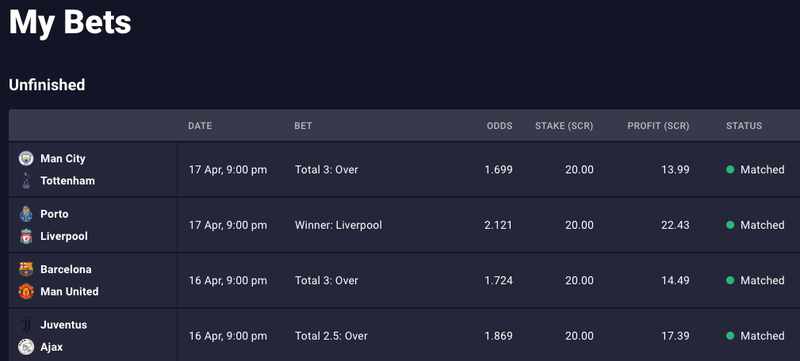Open the Barcelona match link
This screenshot has height=361, width=800.
tap(66, 269)
